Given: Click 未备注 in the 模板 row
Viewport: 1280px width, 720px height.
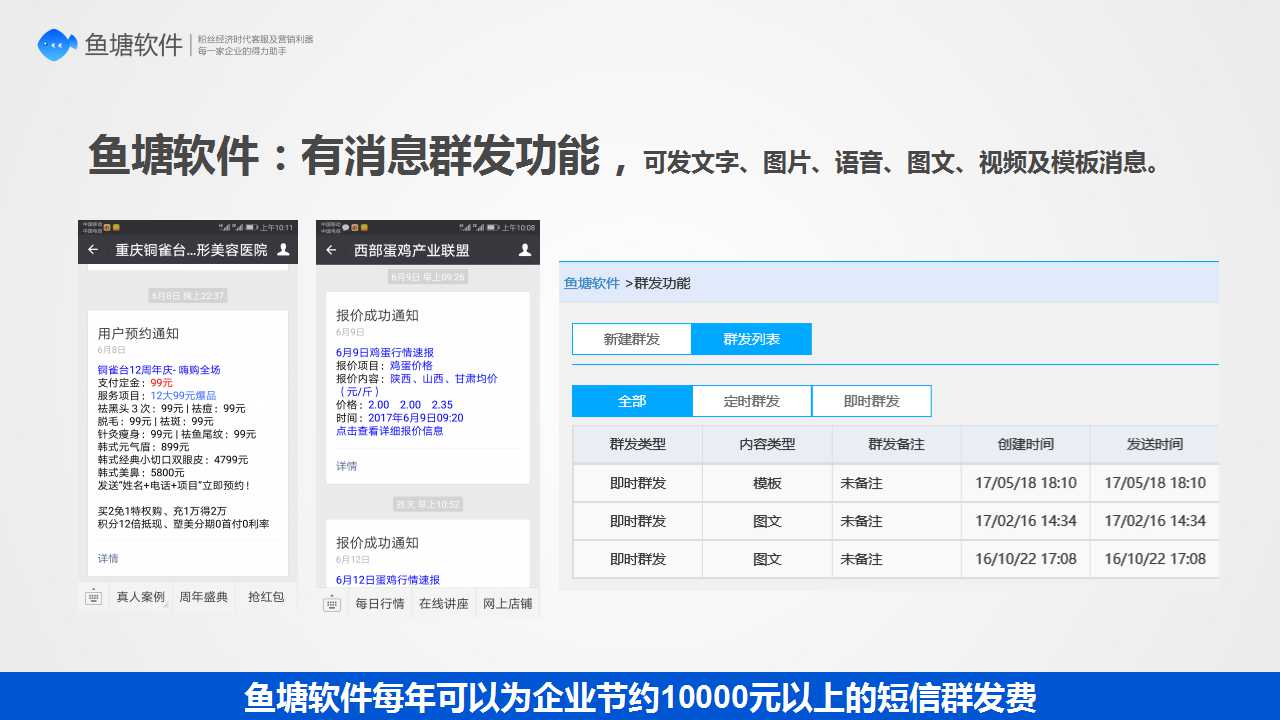Looking at the screenshot, I should tap(861, 483).
